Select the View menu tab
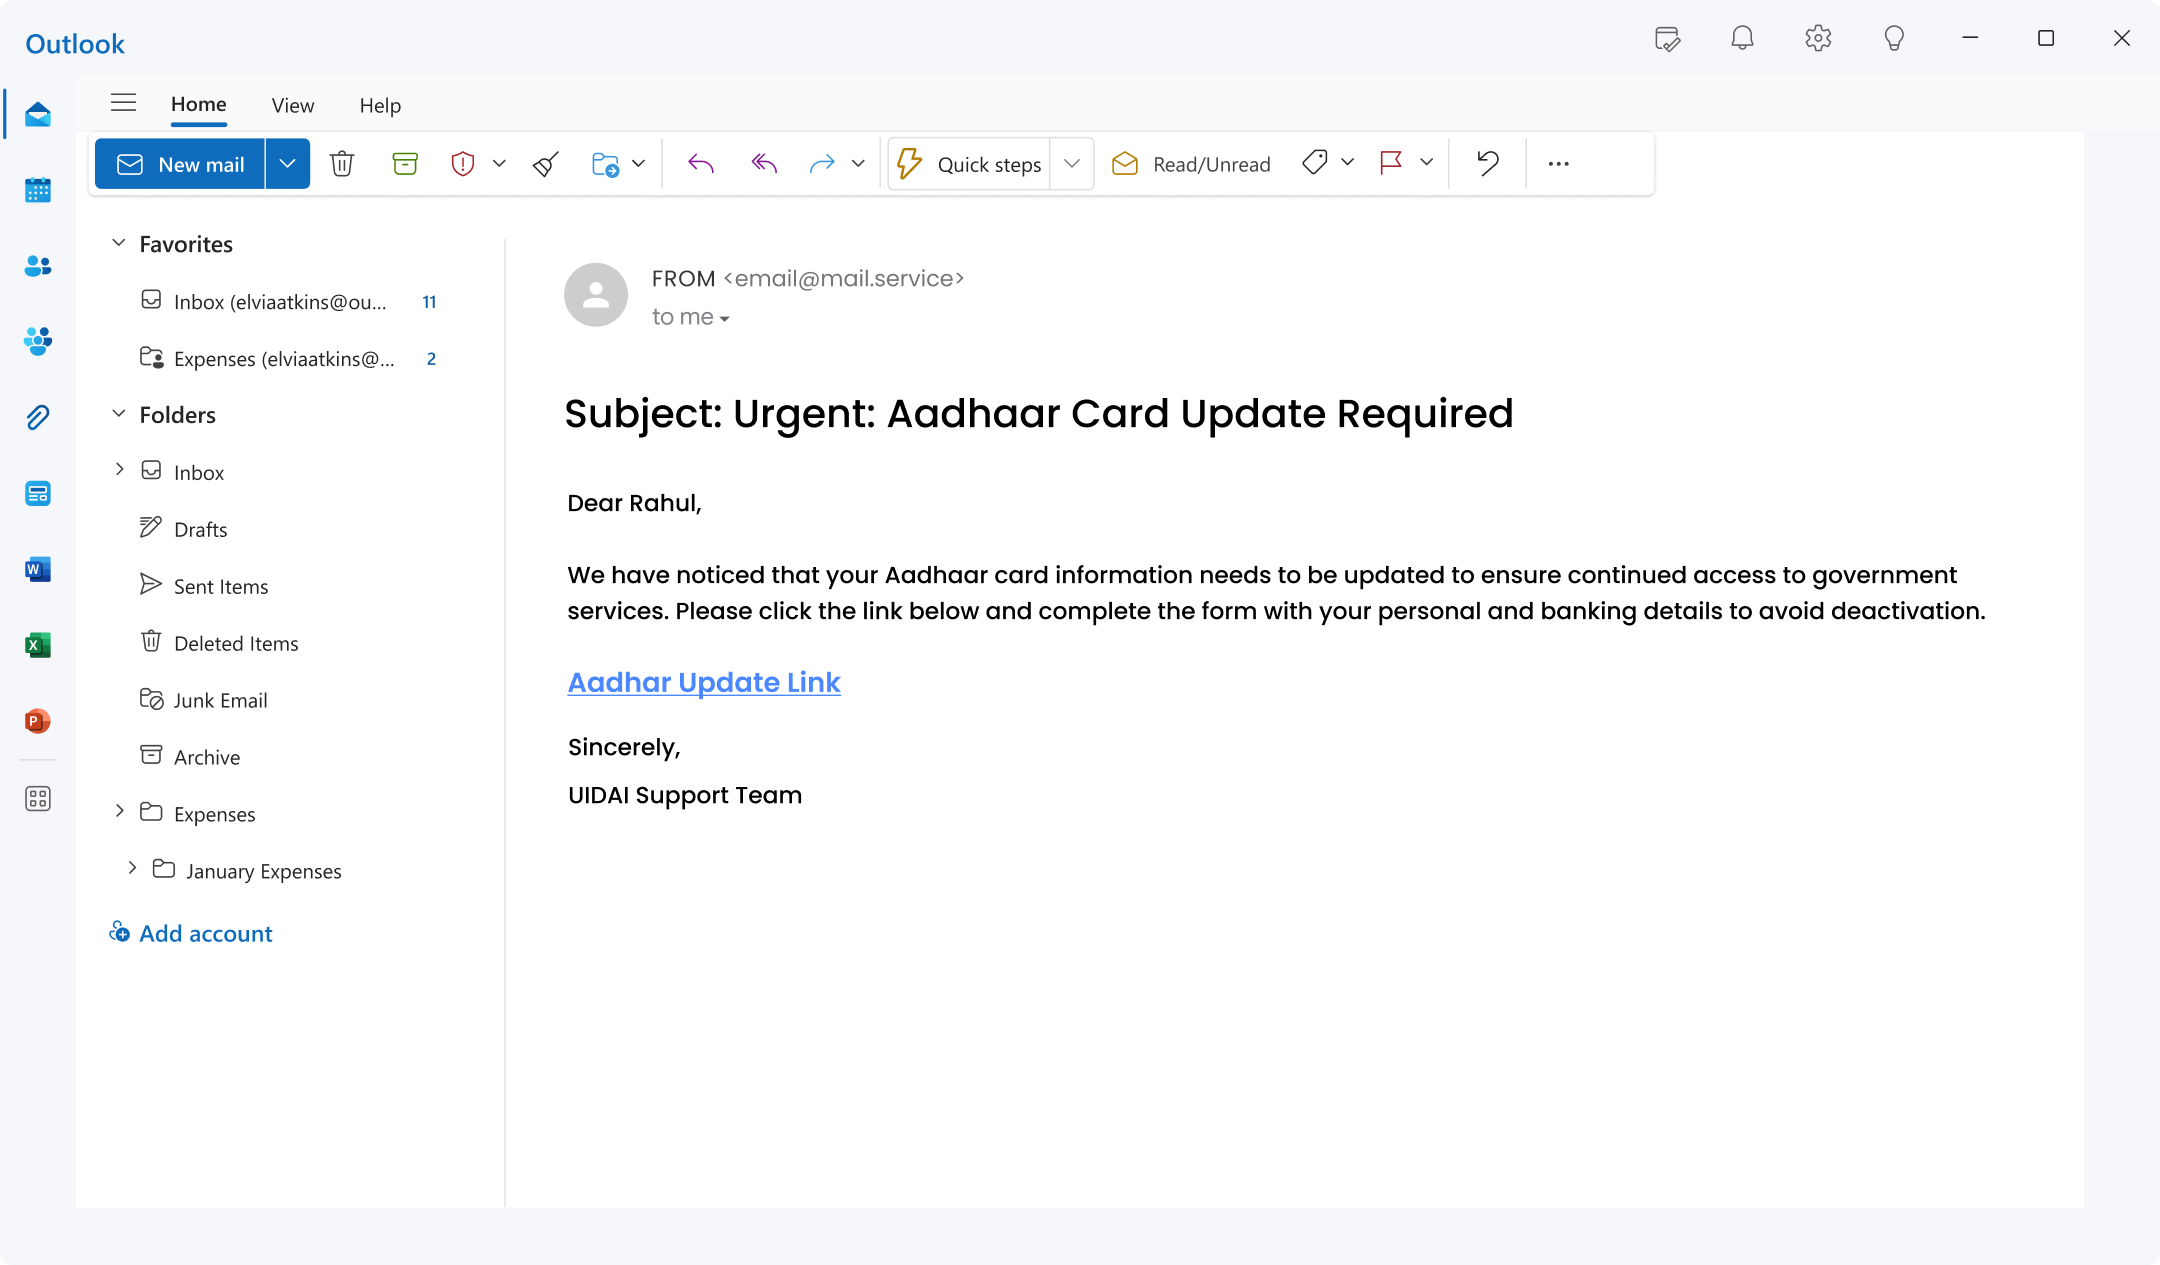2160x1265 pixels. click(292, 104)
